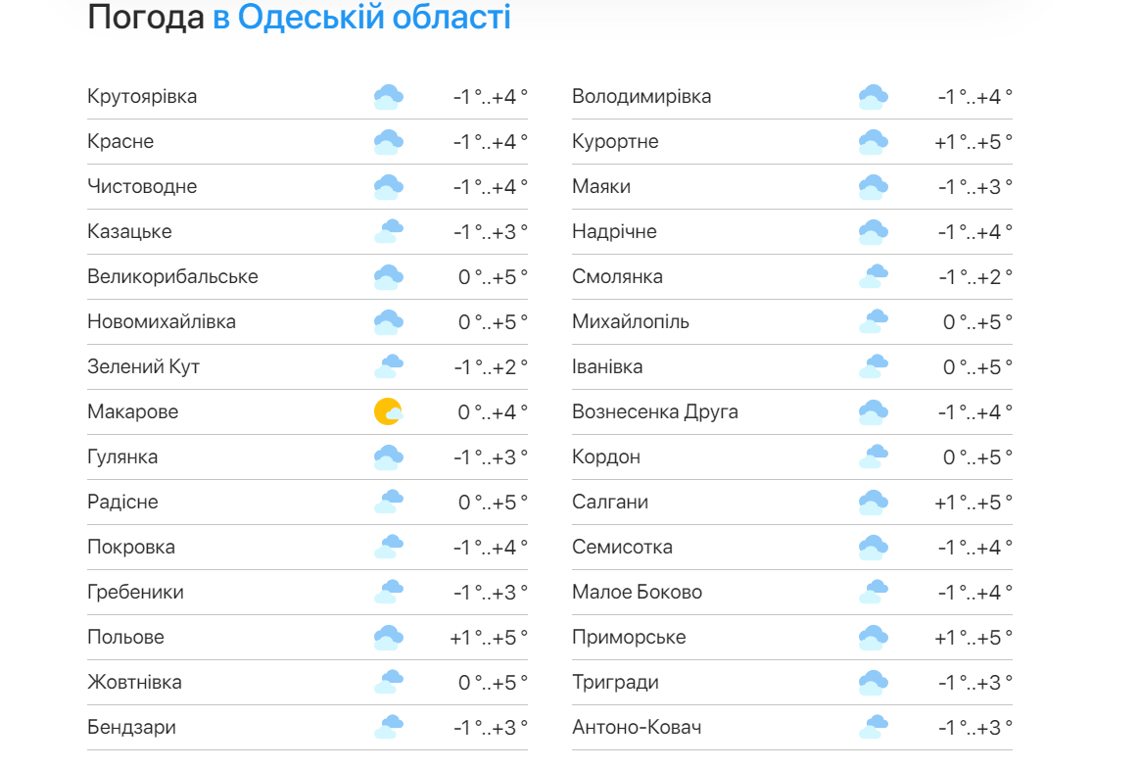Screen dimensions: 1140x768
Task: Click the weather icon next to Антоно-Ковач
Action: (873, 727)
